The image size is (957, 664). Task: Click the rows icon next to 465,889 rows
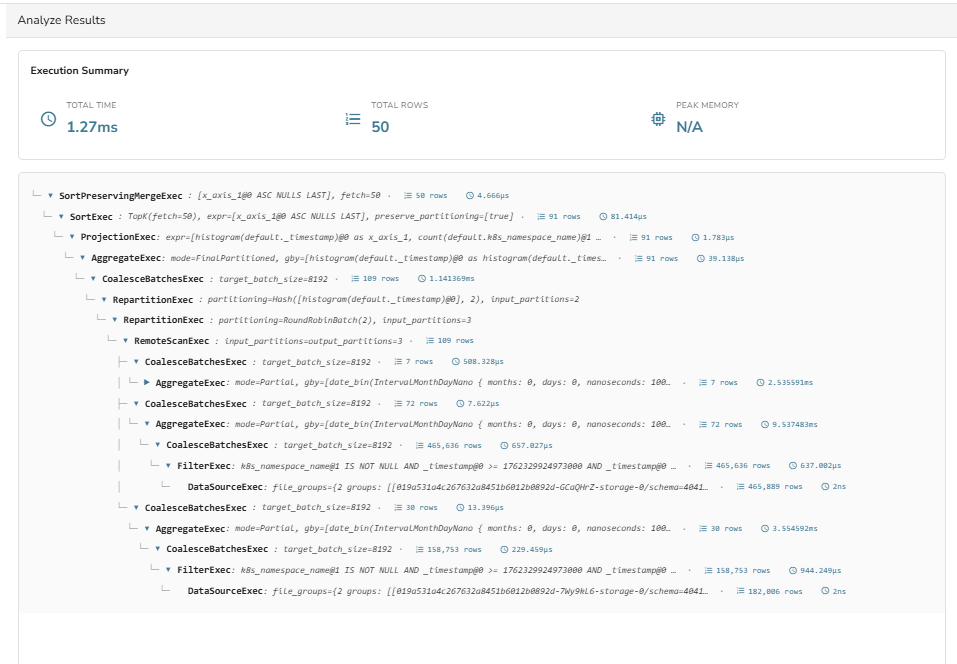point(740,486)
